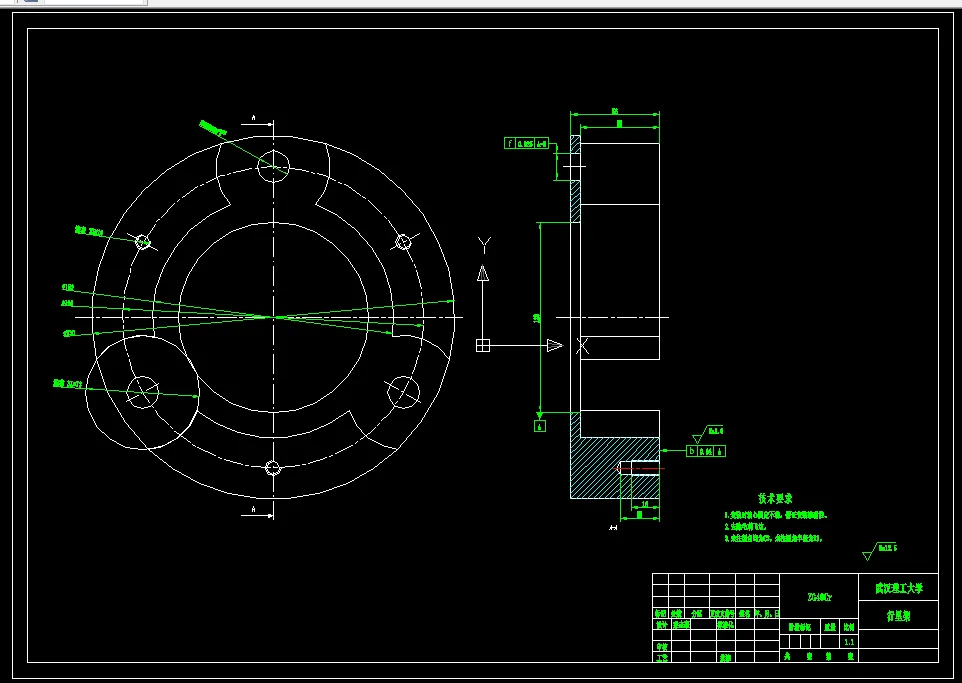Click the runout tolerance frame referencing A-B

point(526,144)
